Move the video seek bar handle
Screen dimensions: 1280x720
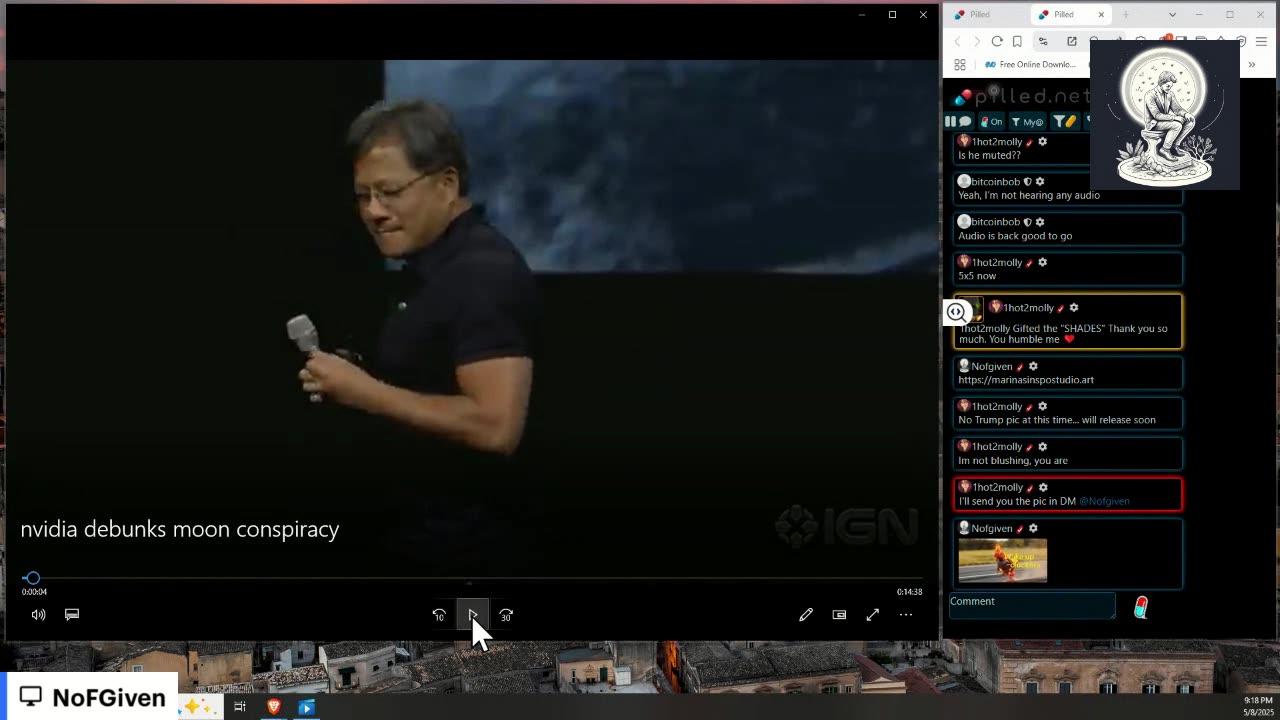click(32, 578)
